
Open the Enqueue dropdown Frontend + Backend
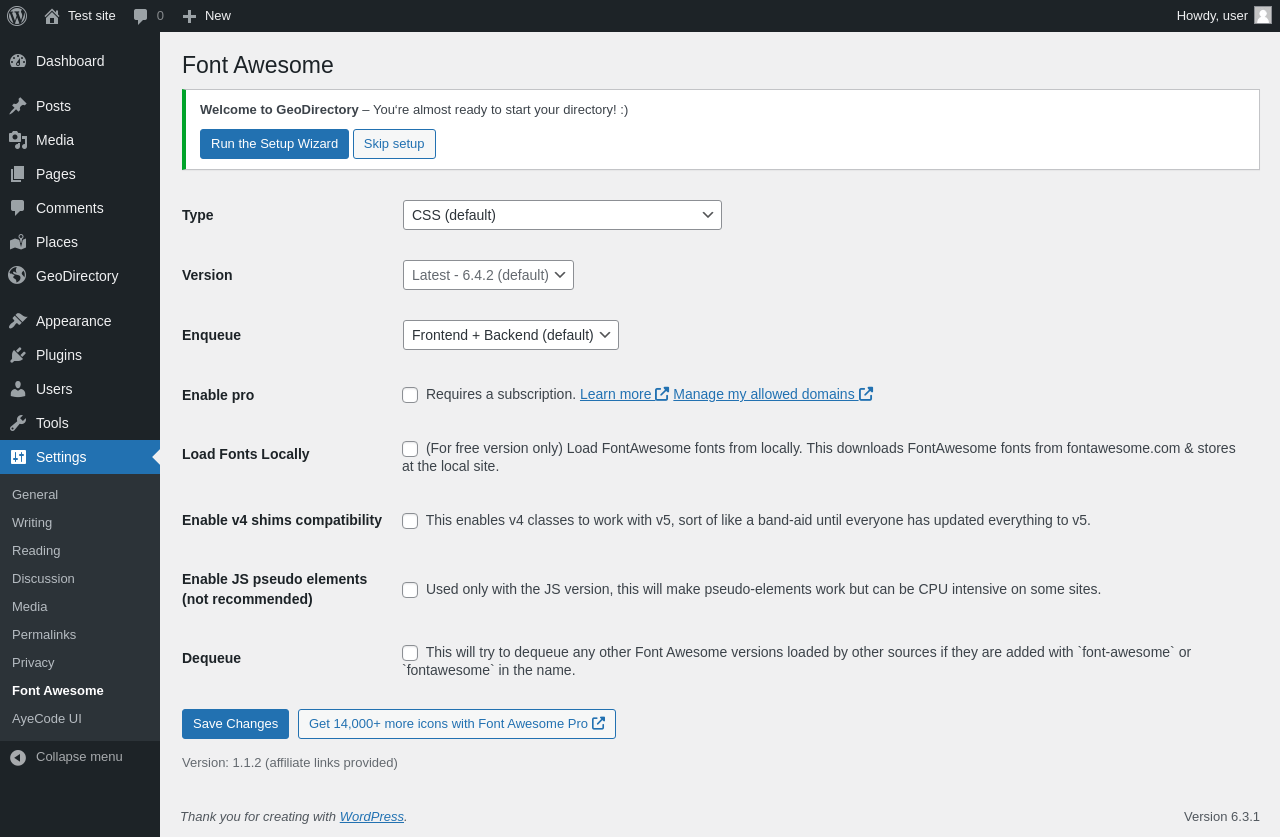tap(511, 335)
